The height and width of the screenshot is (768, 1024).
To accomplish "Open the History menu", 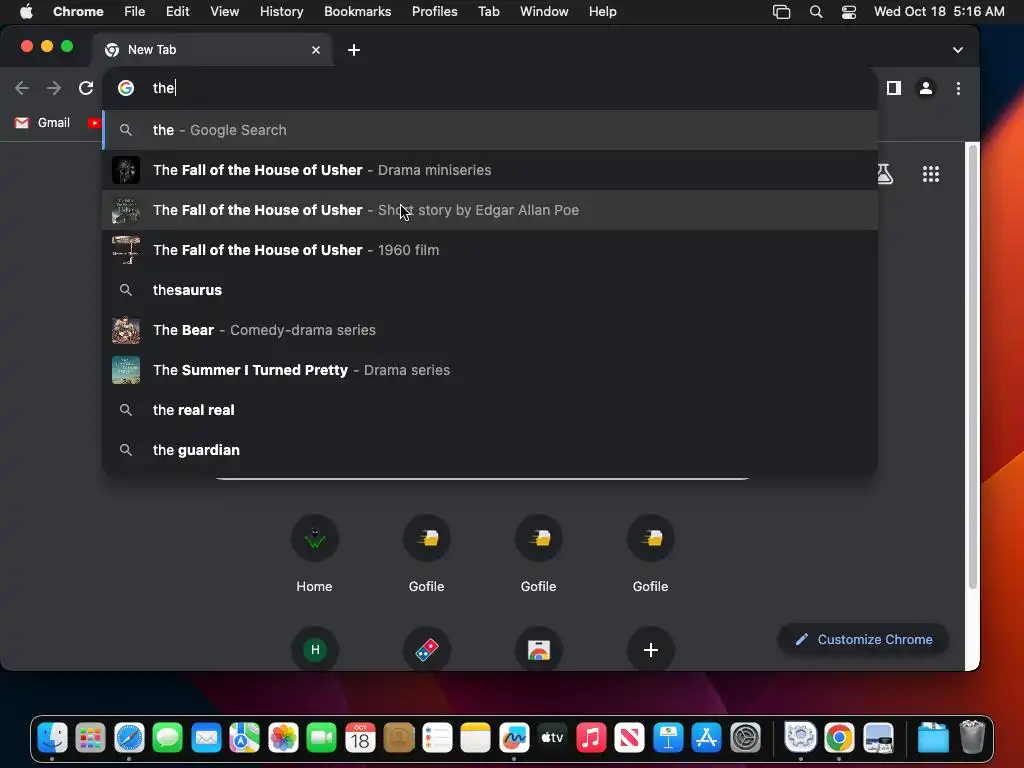I will tap(281, 12).
